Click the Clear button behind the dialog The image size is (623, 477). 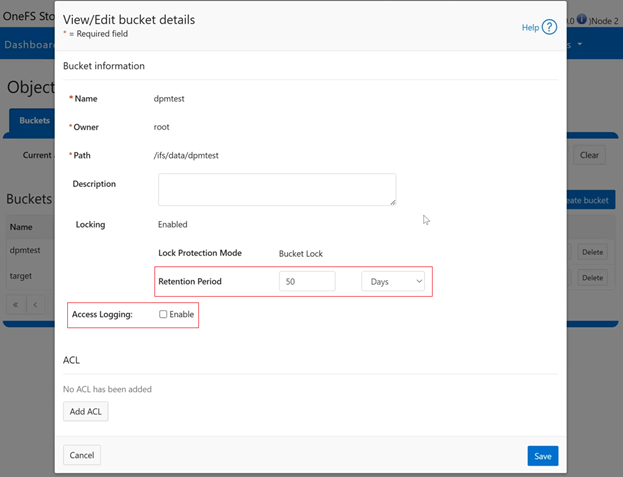click(x=589, y=155)
